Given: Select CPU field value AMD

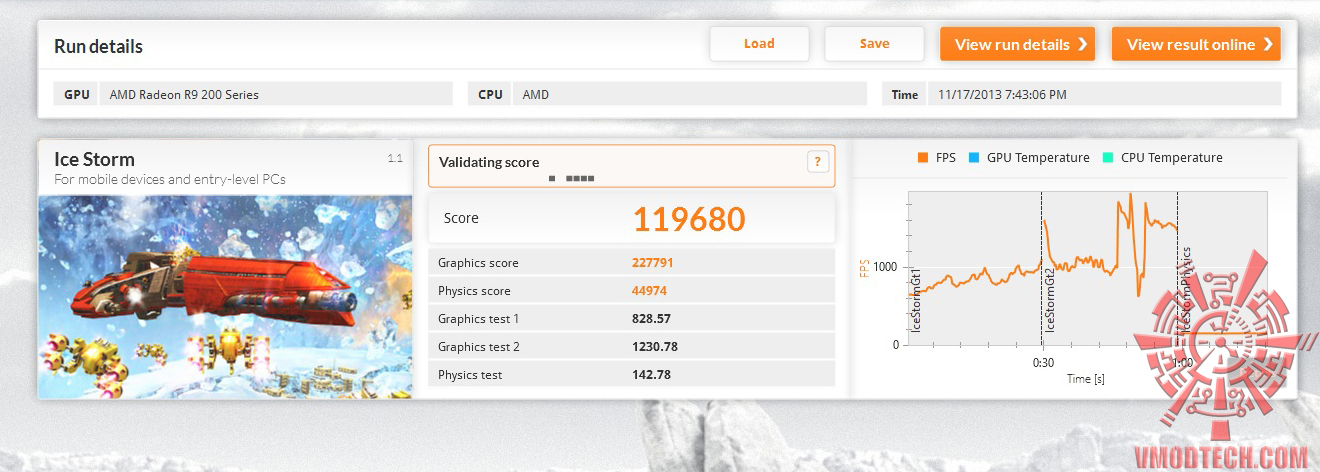Looking at the screenshot, I should point(689,94).
